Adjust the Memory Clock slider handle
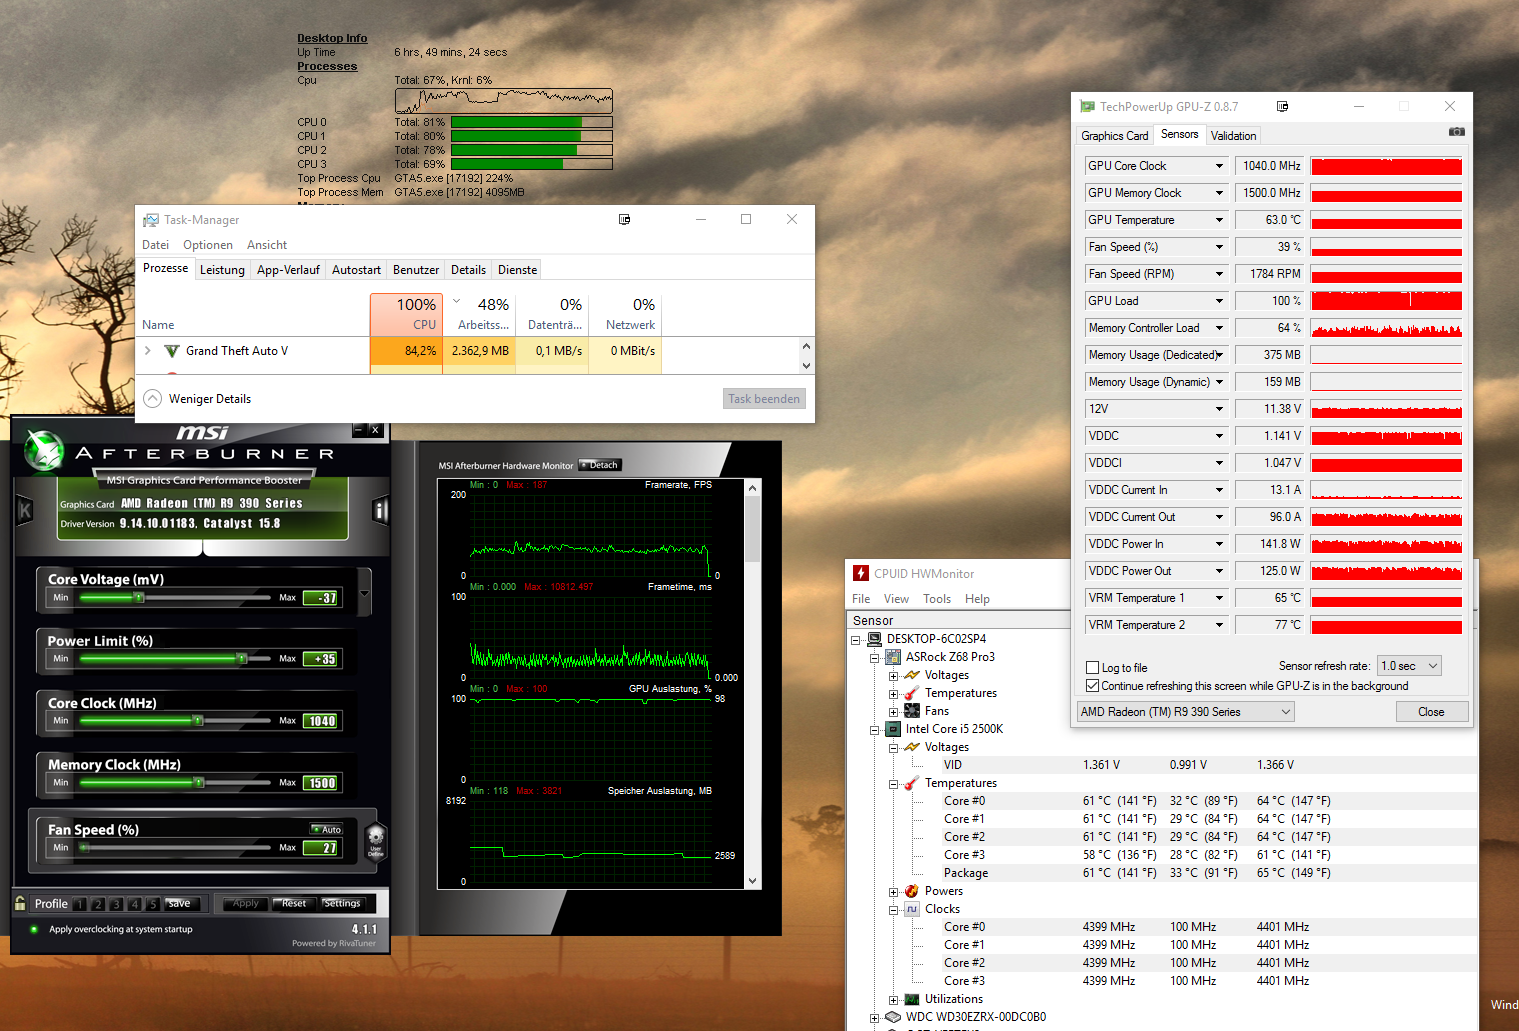Viewport: 1519px width, 1031px height. coord(199,782)
